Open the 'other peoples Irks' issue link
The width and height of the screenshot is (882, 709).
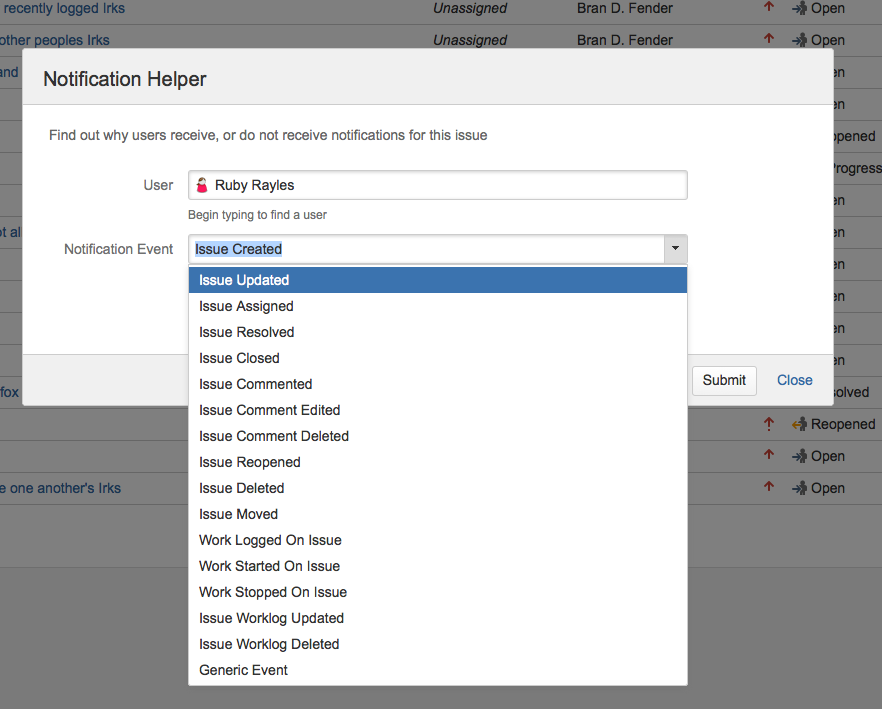(55, 40)
